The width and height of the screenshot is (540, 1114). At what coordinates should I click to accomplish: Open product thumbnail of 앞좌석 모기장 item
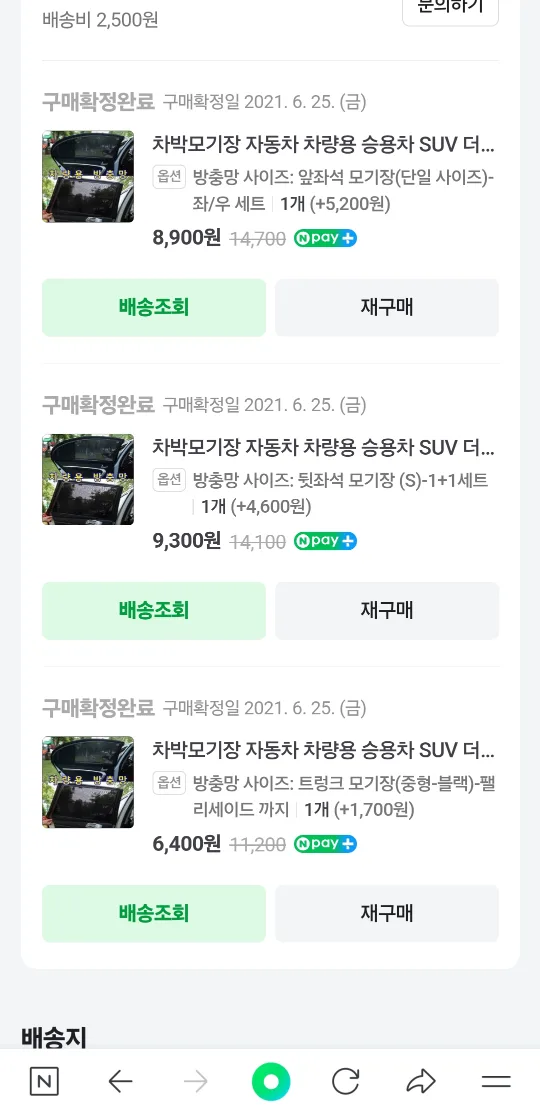pos(88,176)
